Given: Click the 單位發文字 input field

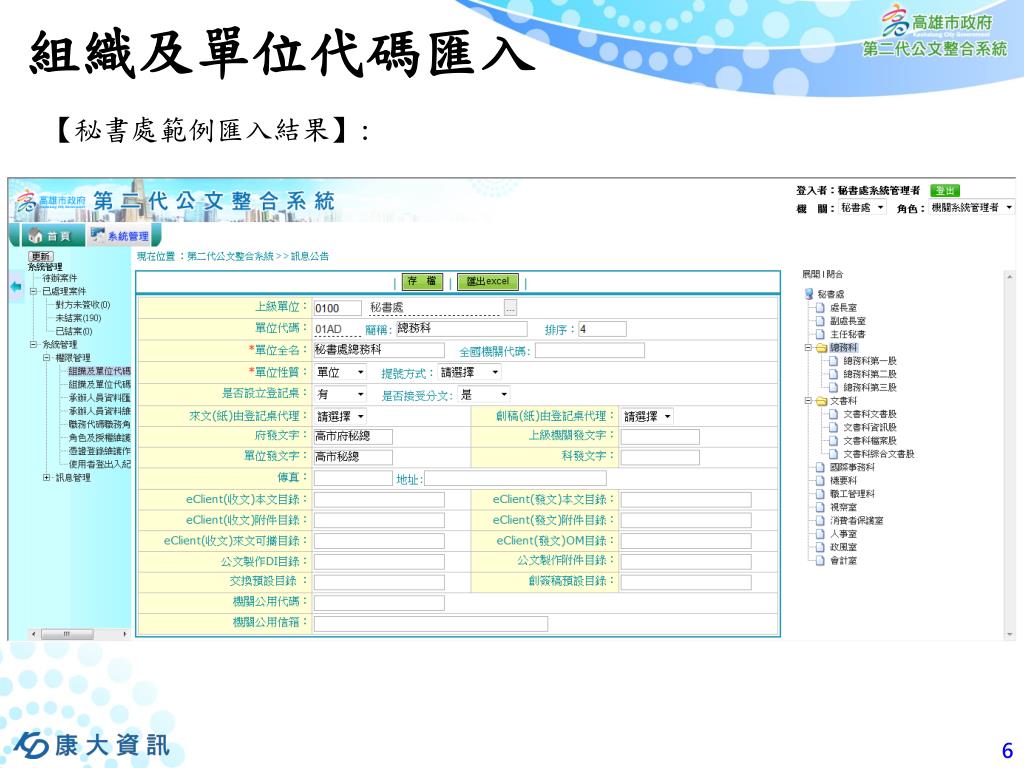Looking at the screenshot, I should click(353, 457).
